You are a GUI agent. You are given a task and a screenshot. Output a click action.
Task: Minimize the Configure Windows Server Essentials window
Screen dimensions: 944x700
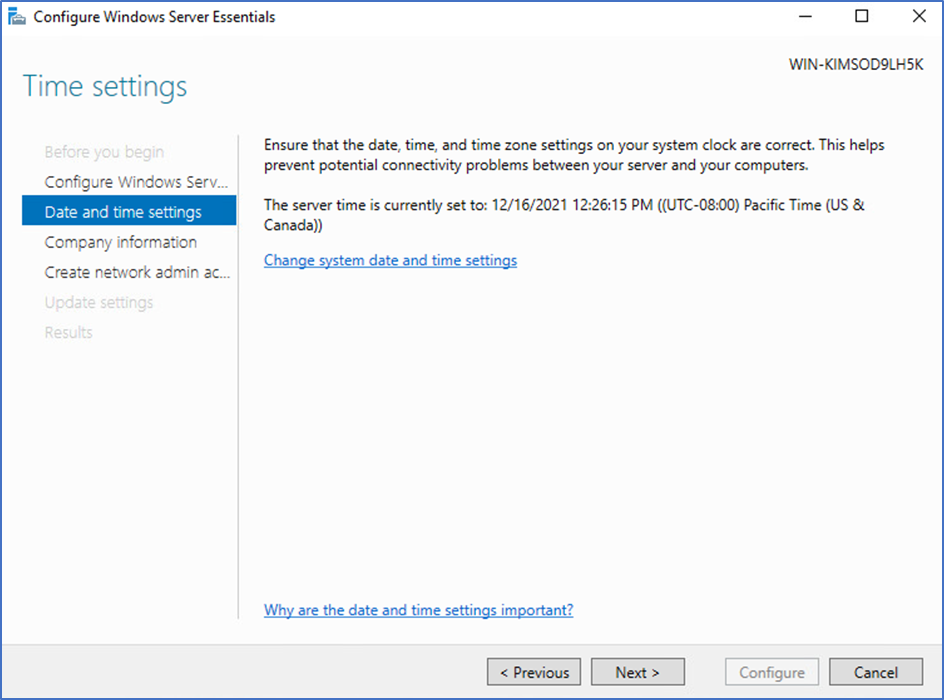coord(805,16)
